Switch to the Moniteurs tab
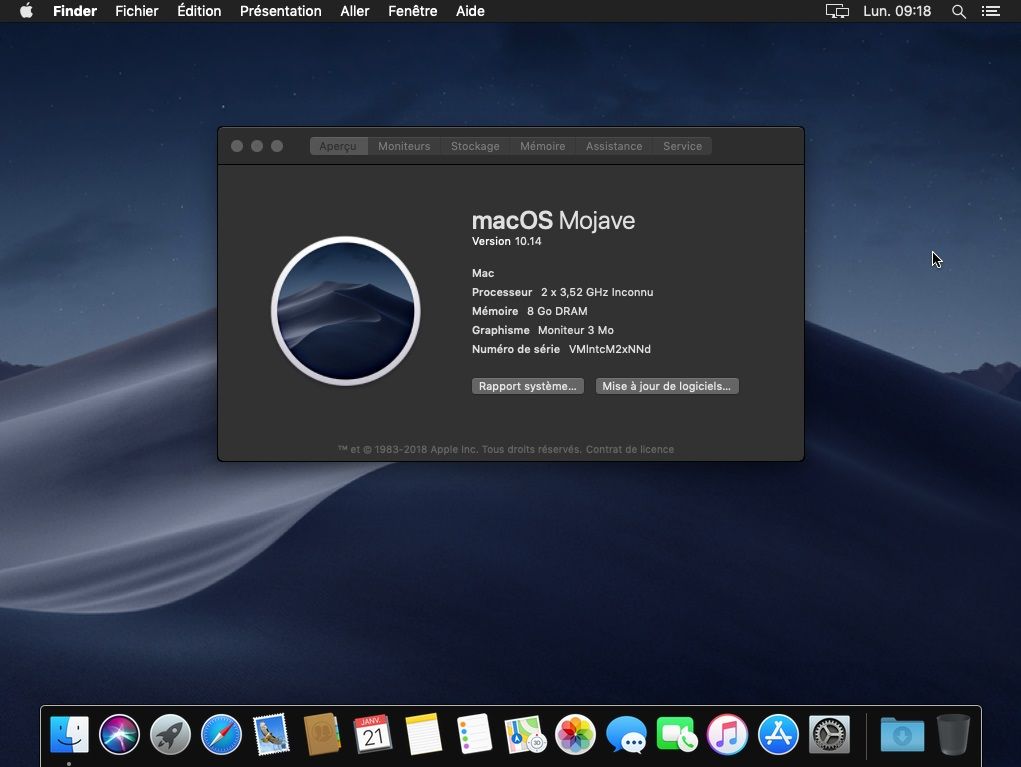Screen dimensions: 1021x767 (x=404, y=146)
